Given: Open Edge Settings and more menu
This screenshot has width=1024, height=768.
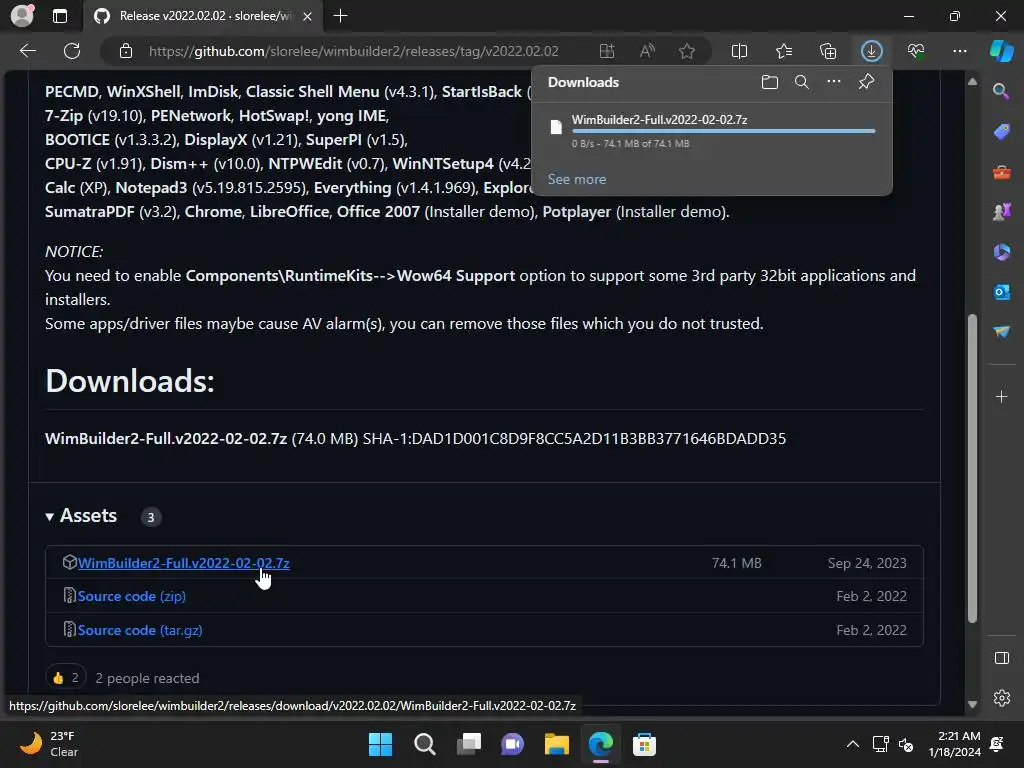Looking at the screenshot, I should pos(960,51).
